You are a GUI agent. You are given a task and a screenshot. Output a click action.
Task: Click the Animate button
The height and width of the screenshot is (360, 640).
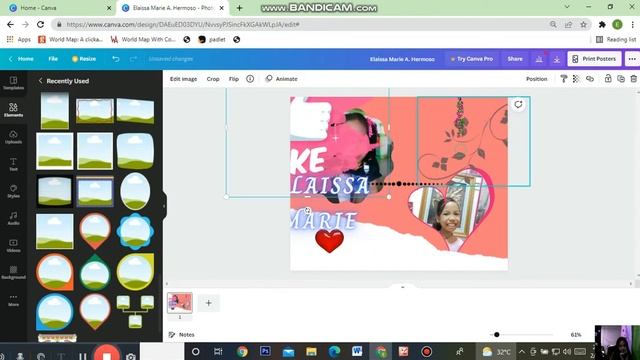[x=281, y=79]
